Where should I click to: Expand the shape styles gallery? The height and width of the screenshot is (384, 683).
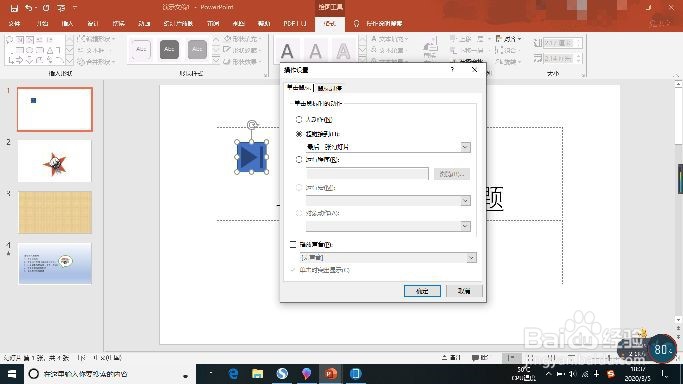[x=216, y=61]
